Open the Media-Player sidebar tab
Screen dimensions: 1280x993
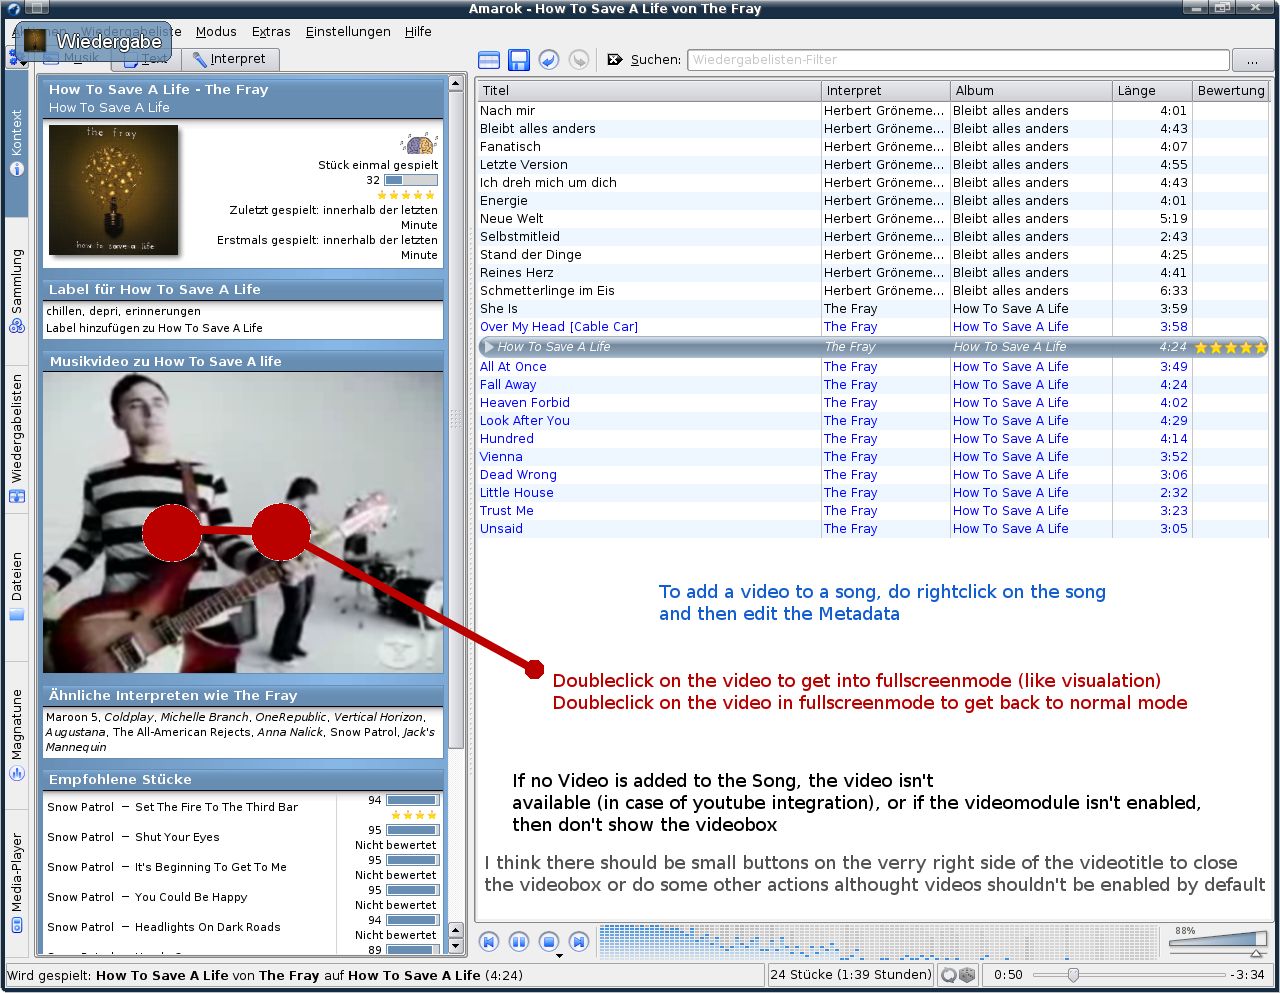(16, 884)
